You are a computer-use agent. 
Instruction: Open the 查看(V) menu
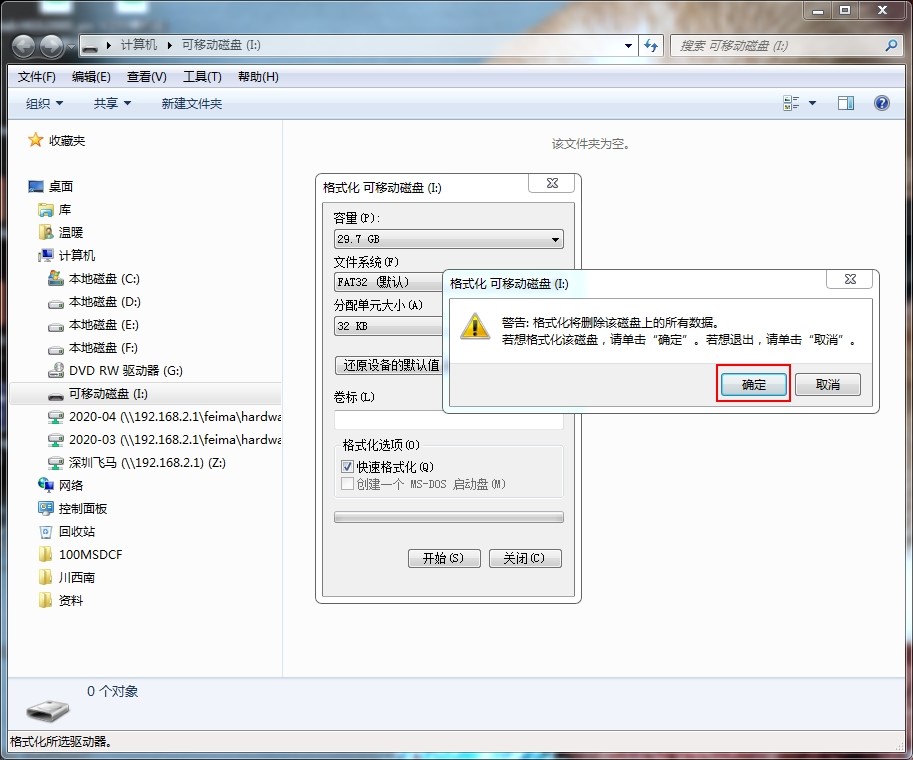pos(147,77)
